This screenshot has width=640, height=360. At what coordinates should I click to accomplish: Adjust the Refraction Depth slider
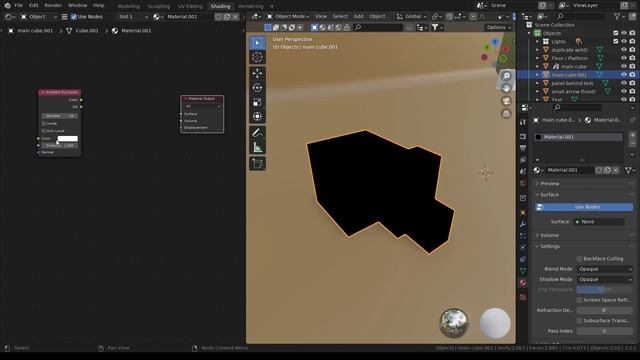coord(605,310)
